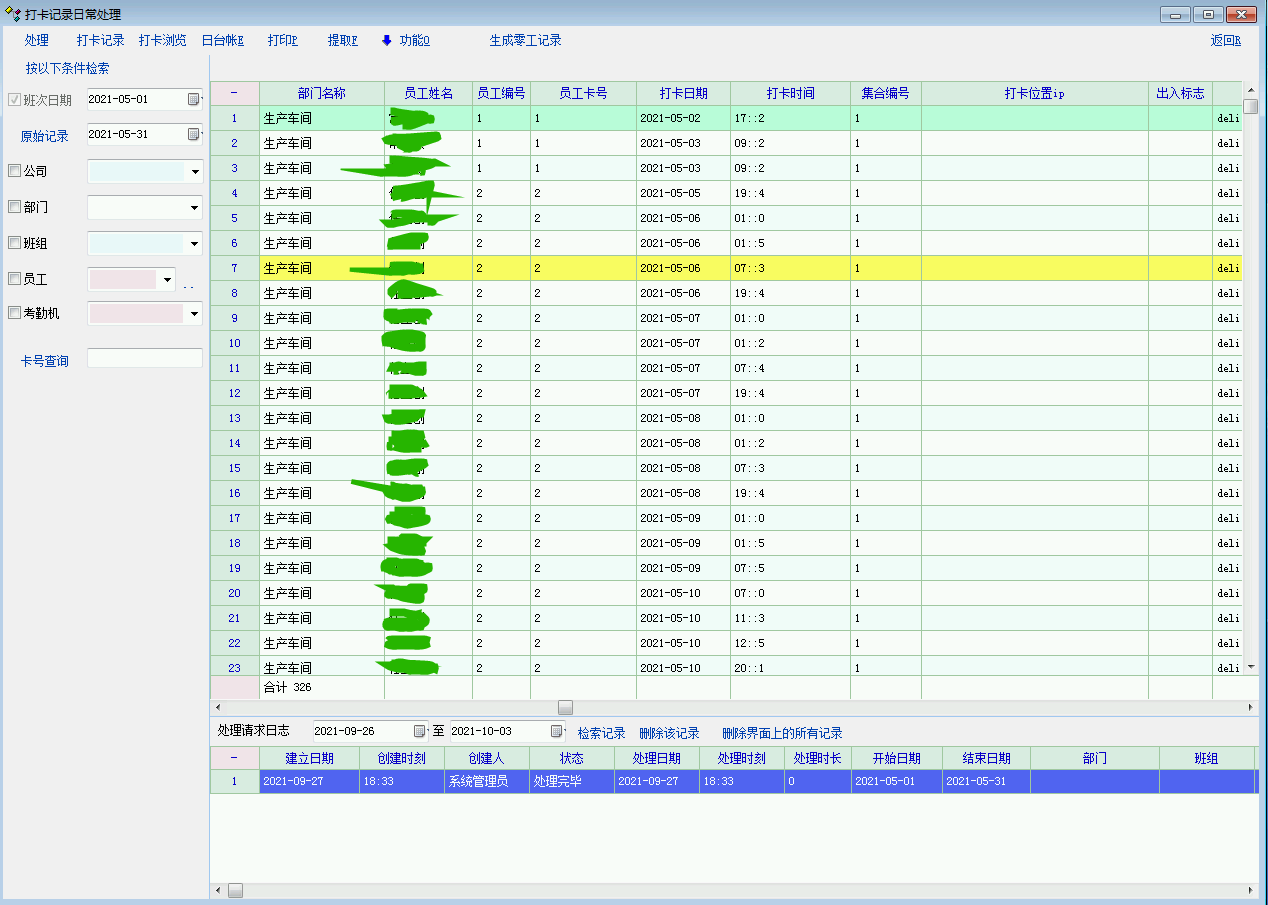
Task: Toggle the 考勤机 checkbox
Action: click(x=14, y=313)
